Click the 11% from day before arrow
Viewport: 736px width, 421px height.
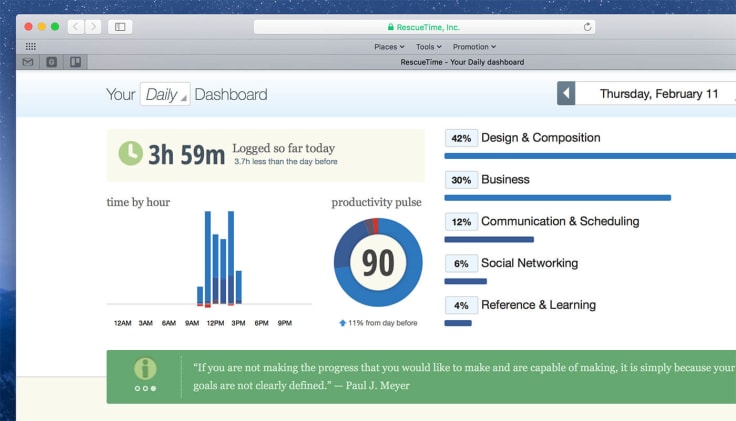coord(342,323)
